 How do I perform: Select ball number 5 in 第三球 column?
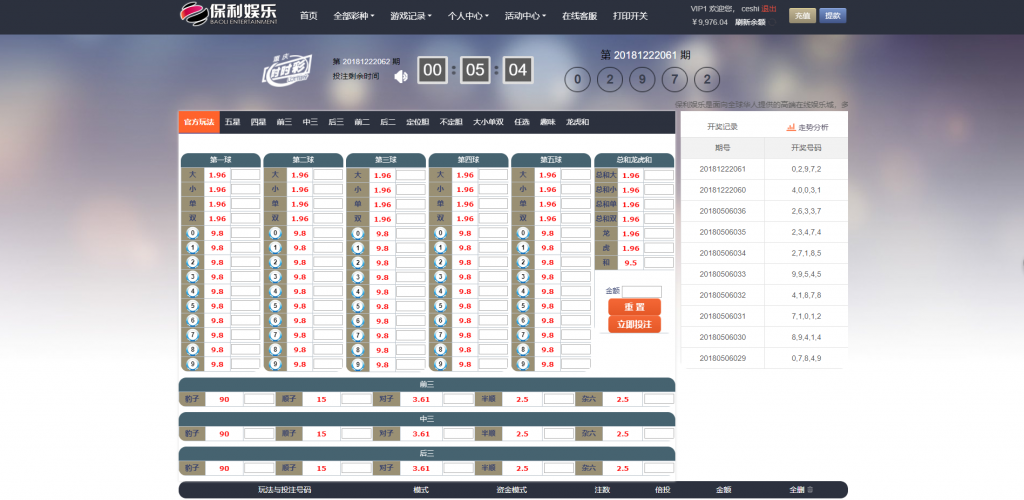(357, 306)
